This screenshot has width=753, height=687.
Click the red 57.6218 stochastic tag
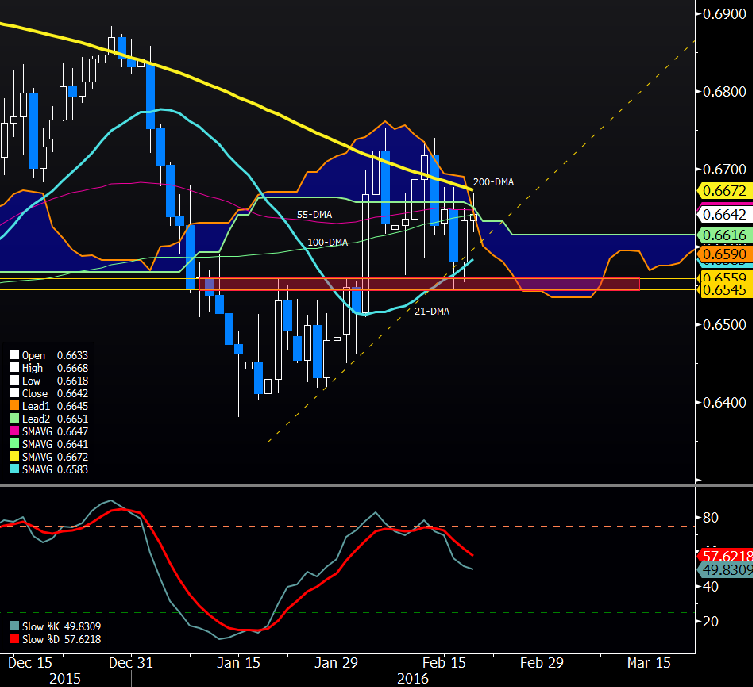(725, 556)
